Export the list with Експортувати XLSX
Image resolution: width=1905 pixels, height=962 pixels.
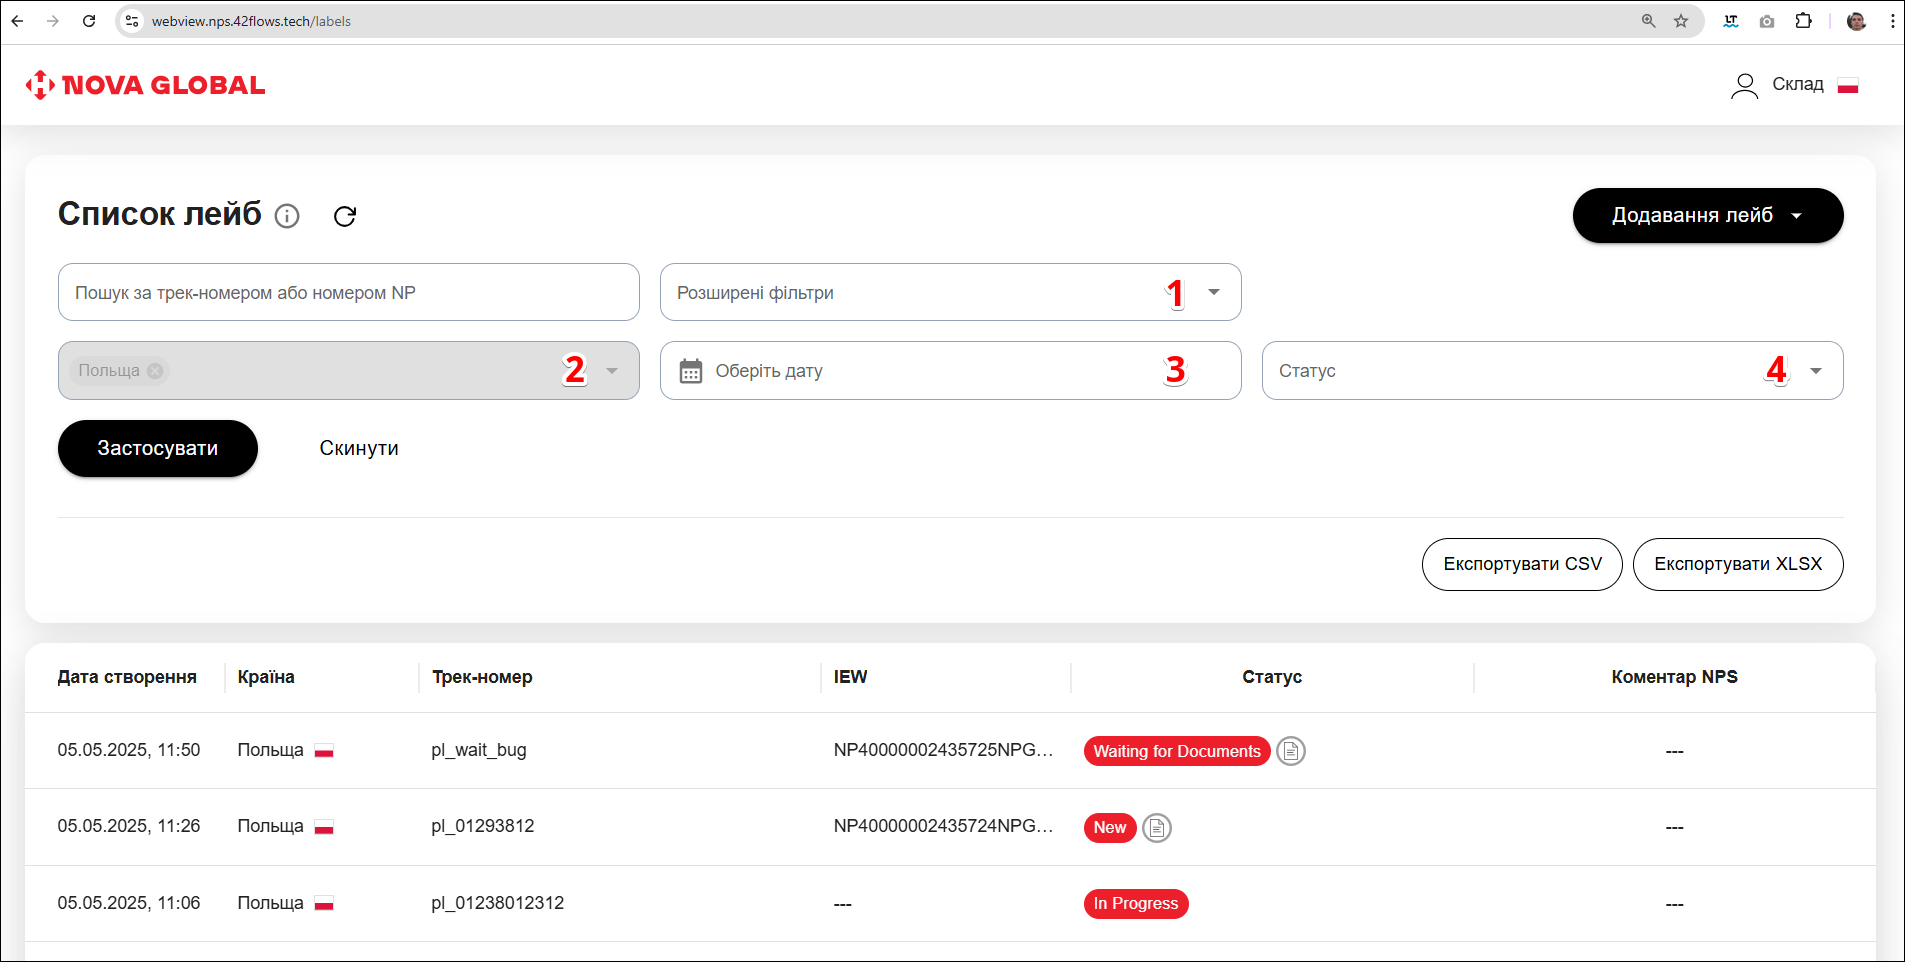point(1737,564)
